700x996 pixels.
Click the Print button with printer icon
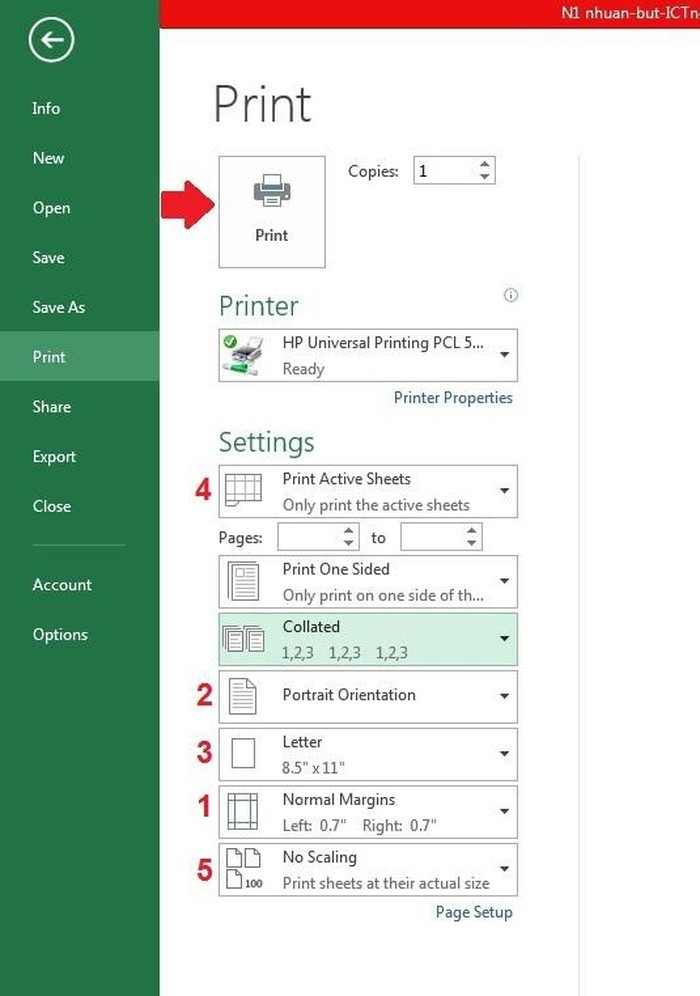coord(272,211)
